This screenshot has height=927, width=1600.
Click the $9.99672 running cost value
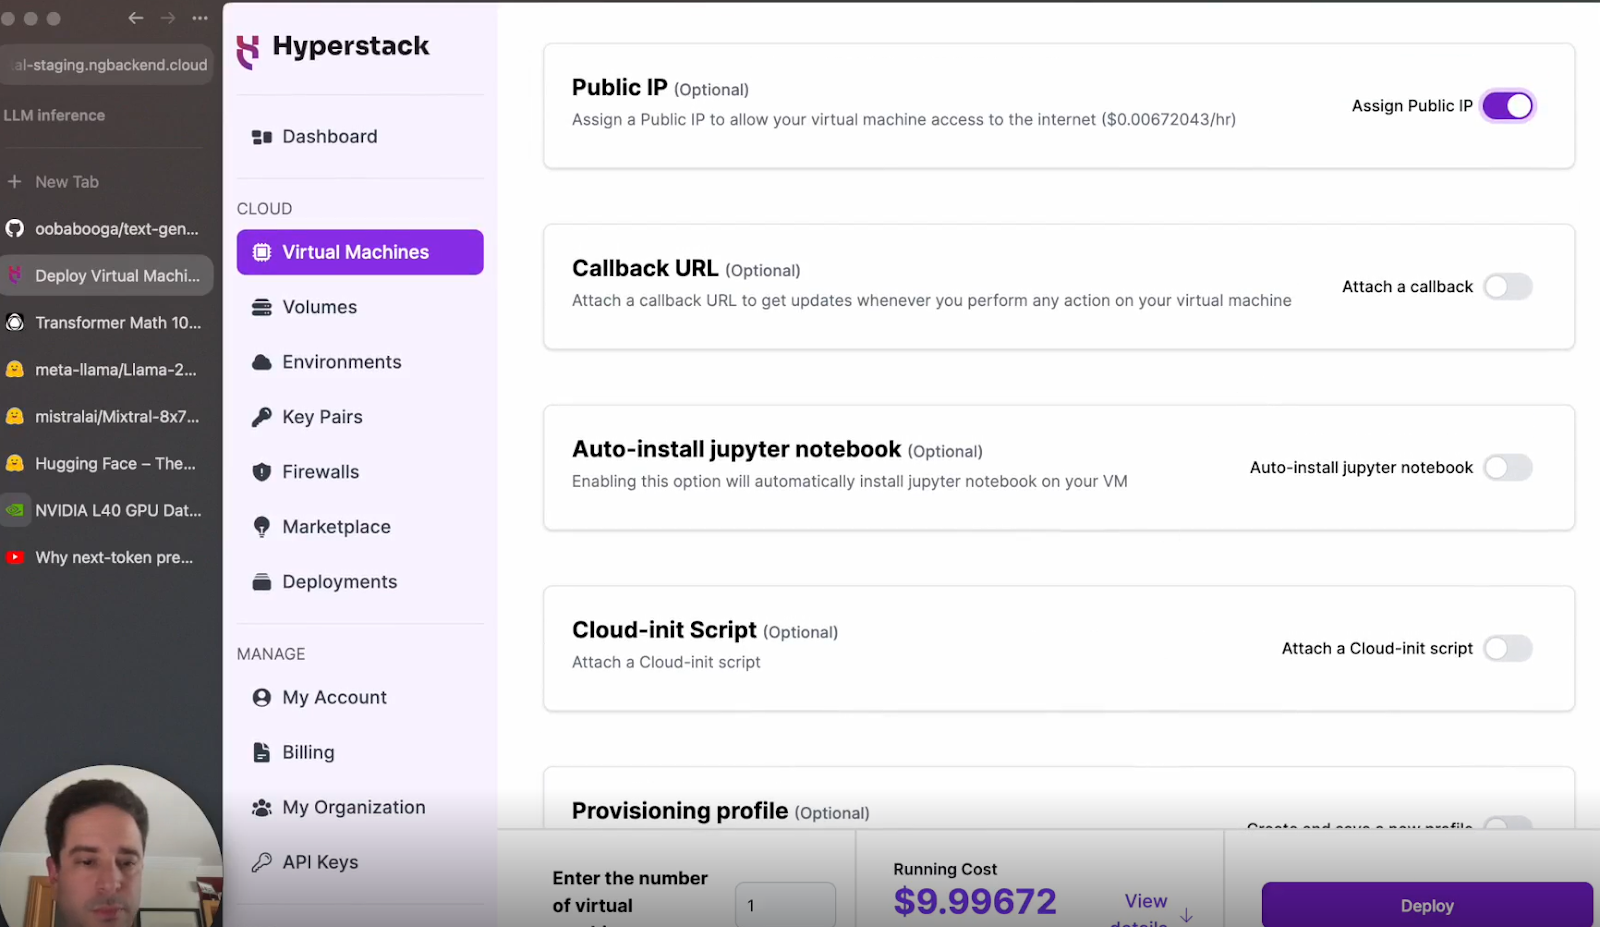point(975,902)
